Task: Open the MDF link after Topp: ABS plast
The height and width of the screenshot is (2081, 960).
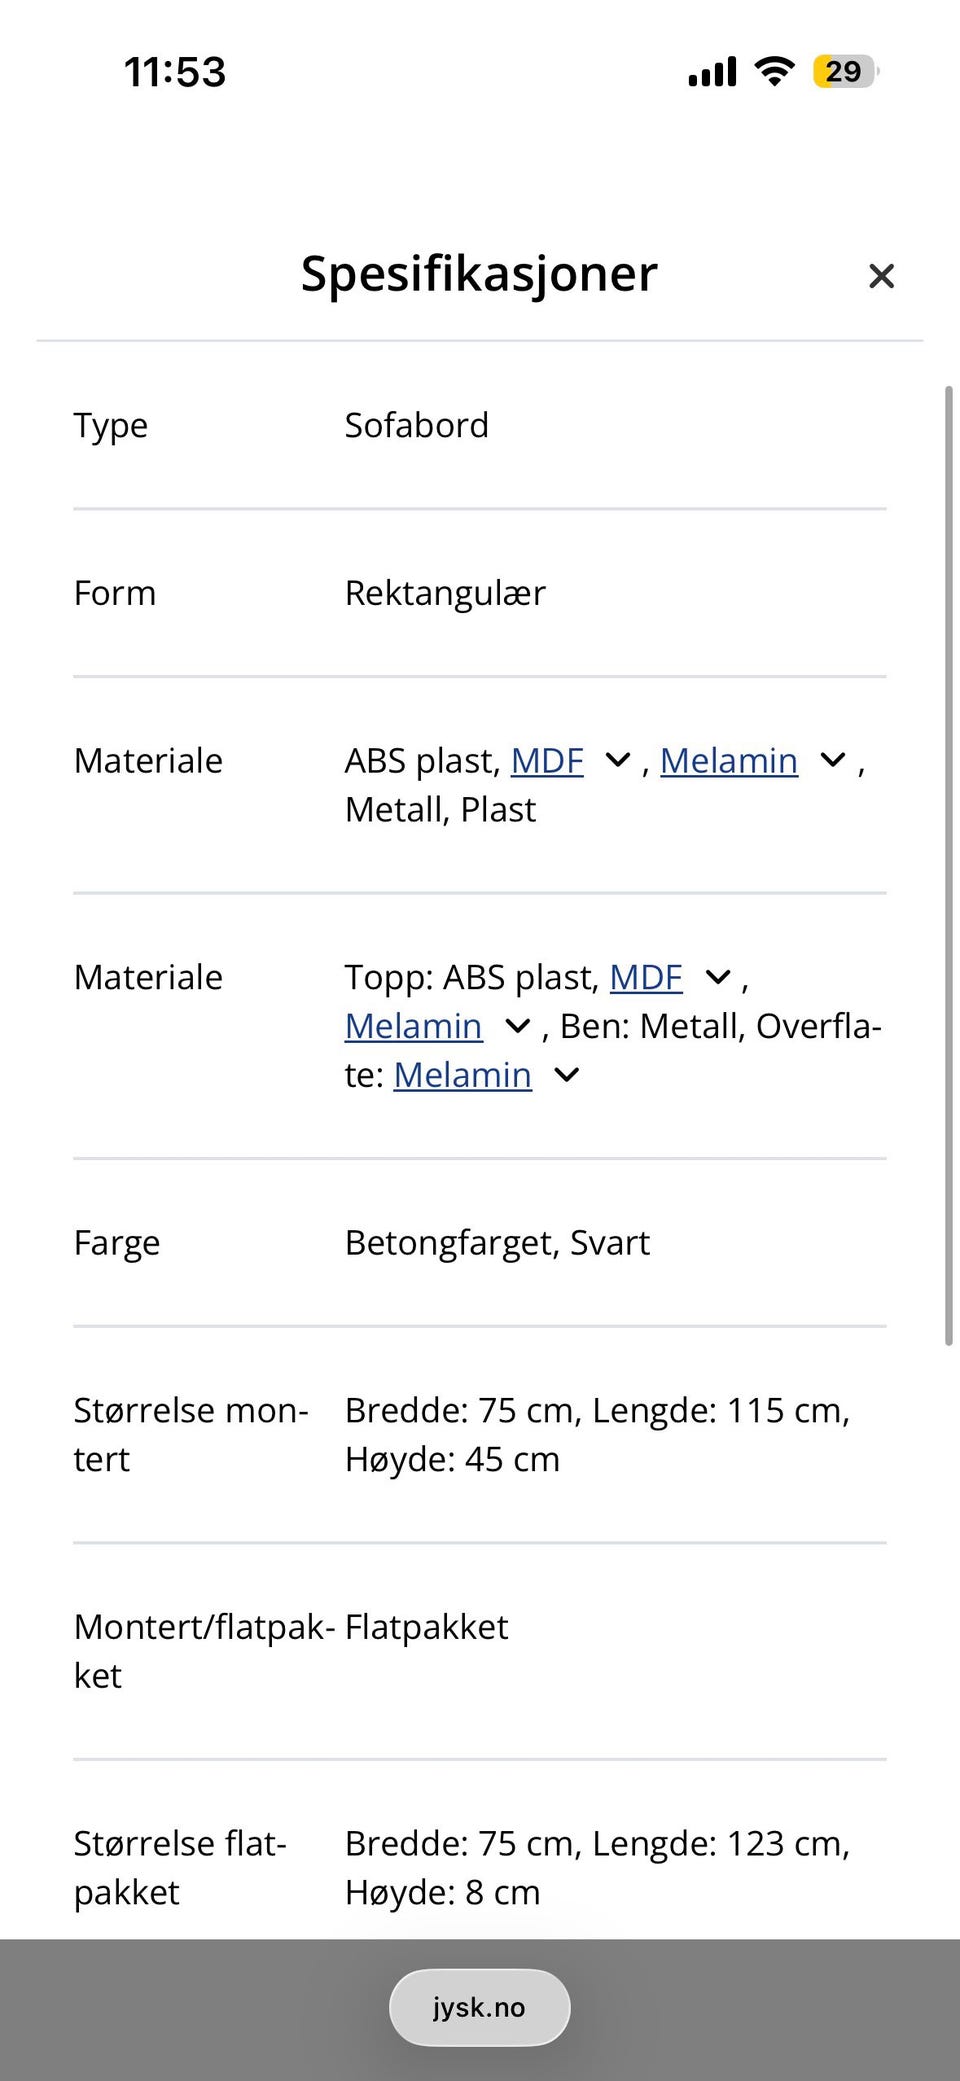Action: coord(646,977)
